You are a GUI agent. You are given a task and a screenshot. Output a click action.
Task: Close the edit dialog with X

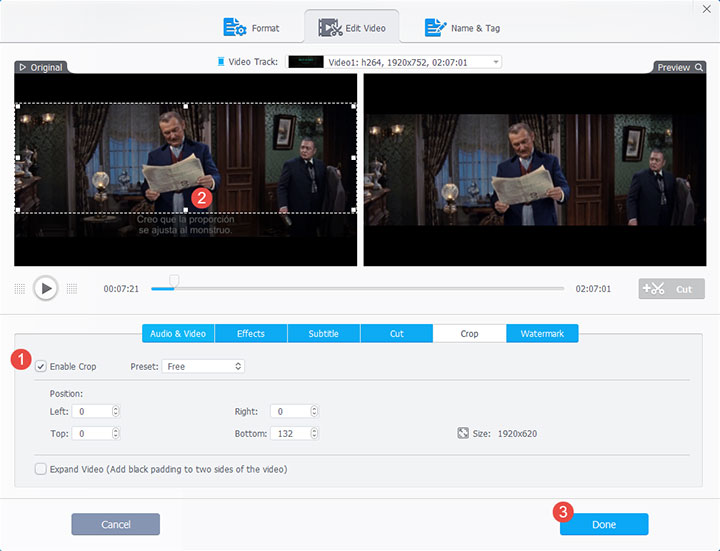707,9
